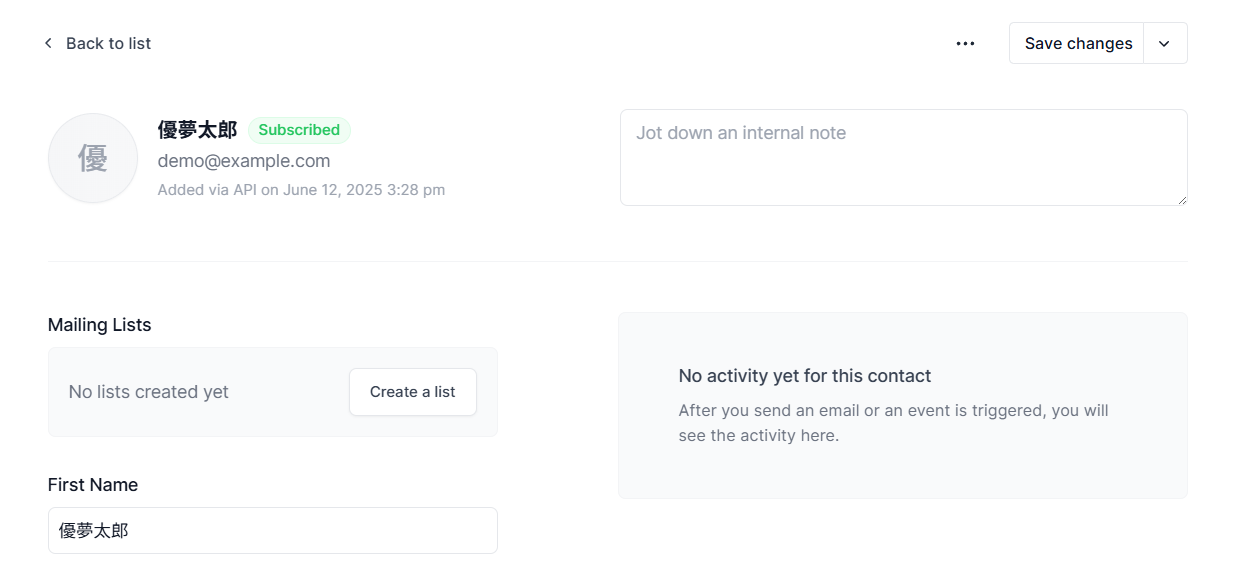Open the three-dot more options menu
1243x584 pixels.
point(965,43)
